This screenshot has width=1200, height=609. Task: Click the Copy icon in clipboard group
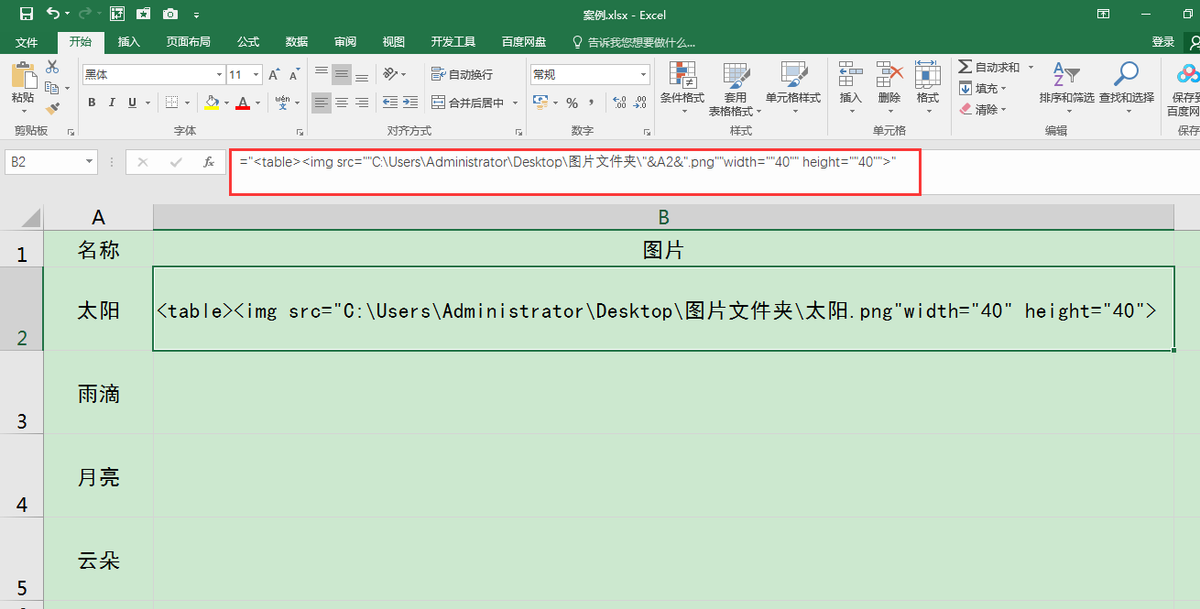[x=52, y=88]
